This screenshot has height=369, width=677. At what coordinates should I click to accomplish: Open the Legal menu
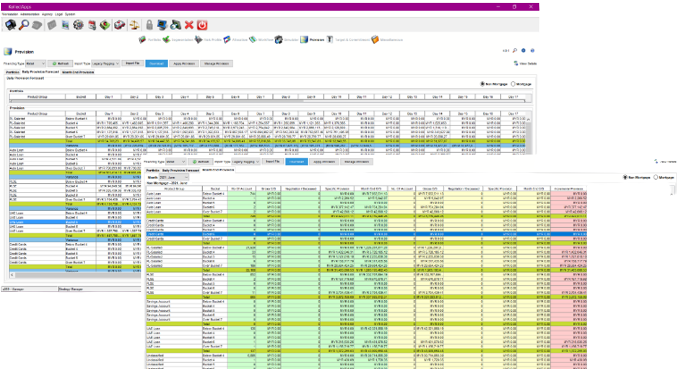(x=59, y=14)
